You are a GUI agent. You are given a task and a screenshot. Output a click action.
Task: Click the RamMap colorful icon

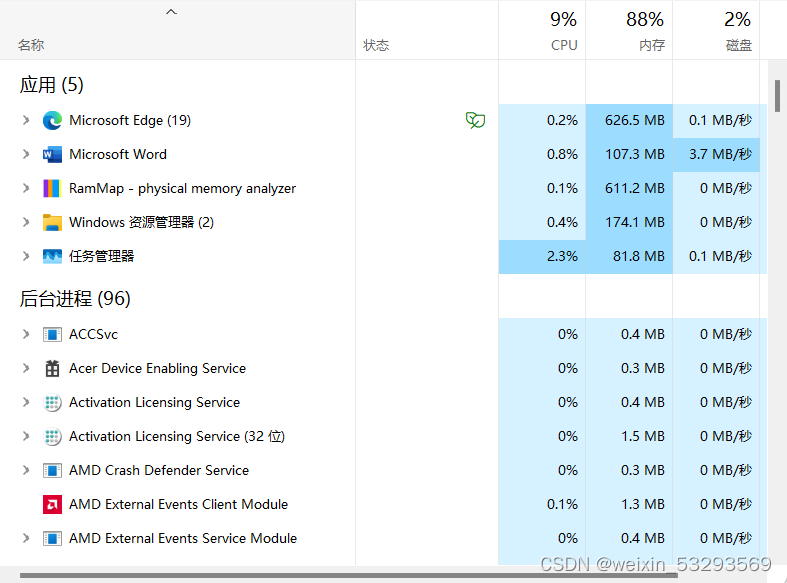(x=52, y=189)
